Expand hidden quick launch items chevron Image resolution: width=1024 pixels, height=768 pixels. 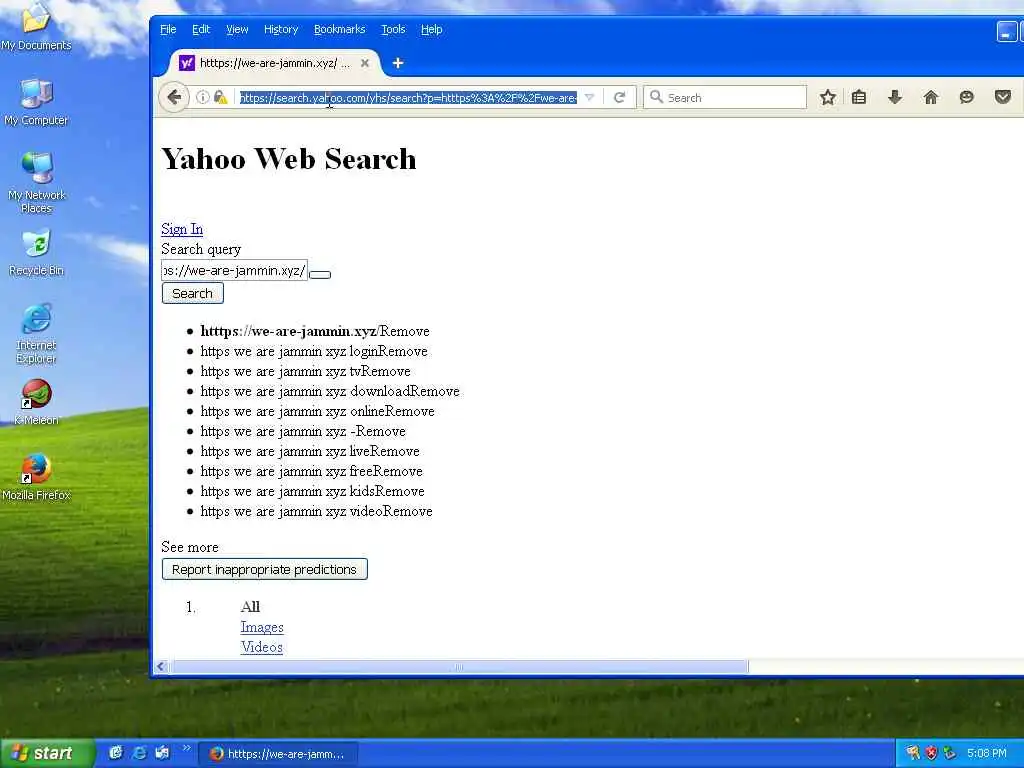[x=186, y=747]
